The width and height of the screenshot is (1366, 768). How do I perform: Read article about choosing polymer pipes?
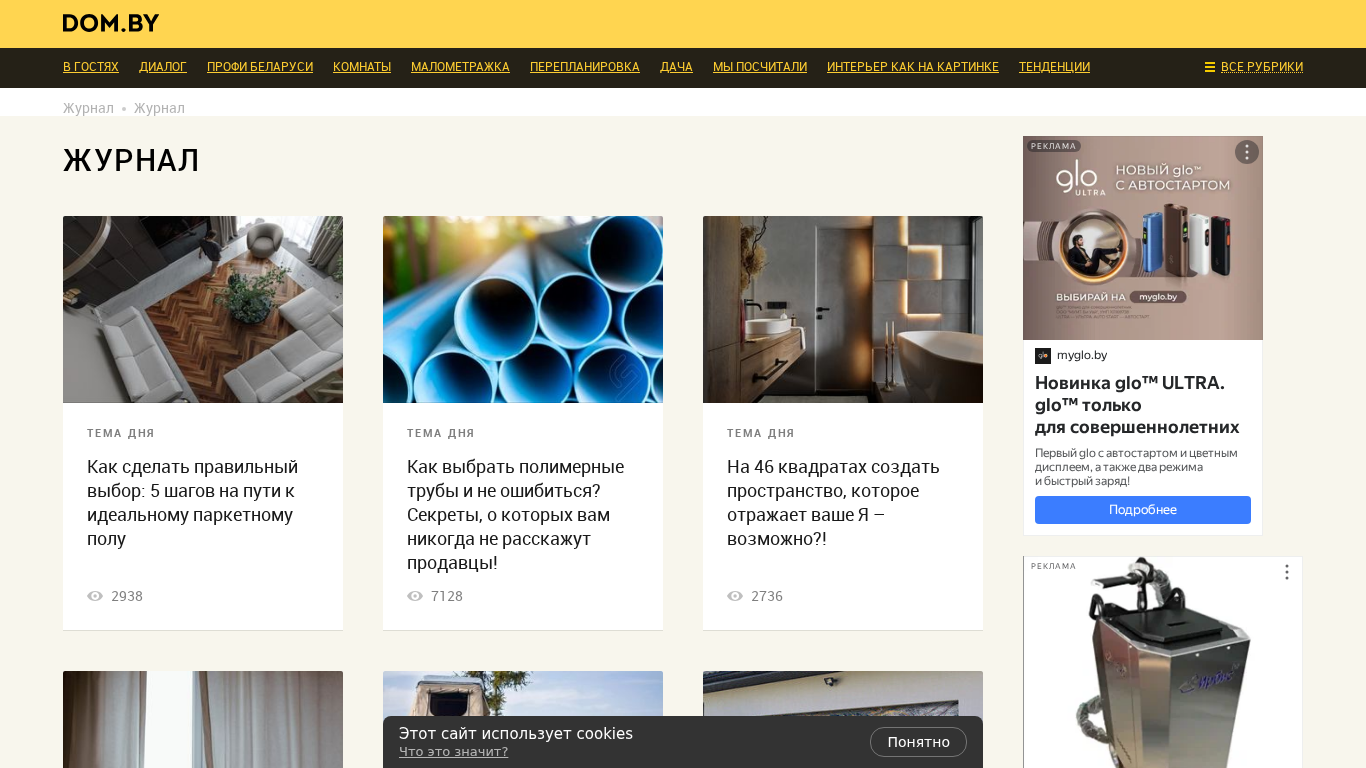pos(516,515)
